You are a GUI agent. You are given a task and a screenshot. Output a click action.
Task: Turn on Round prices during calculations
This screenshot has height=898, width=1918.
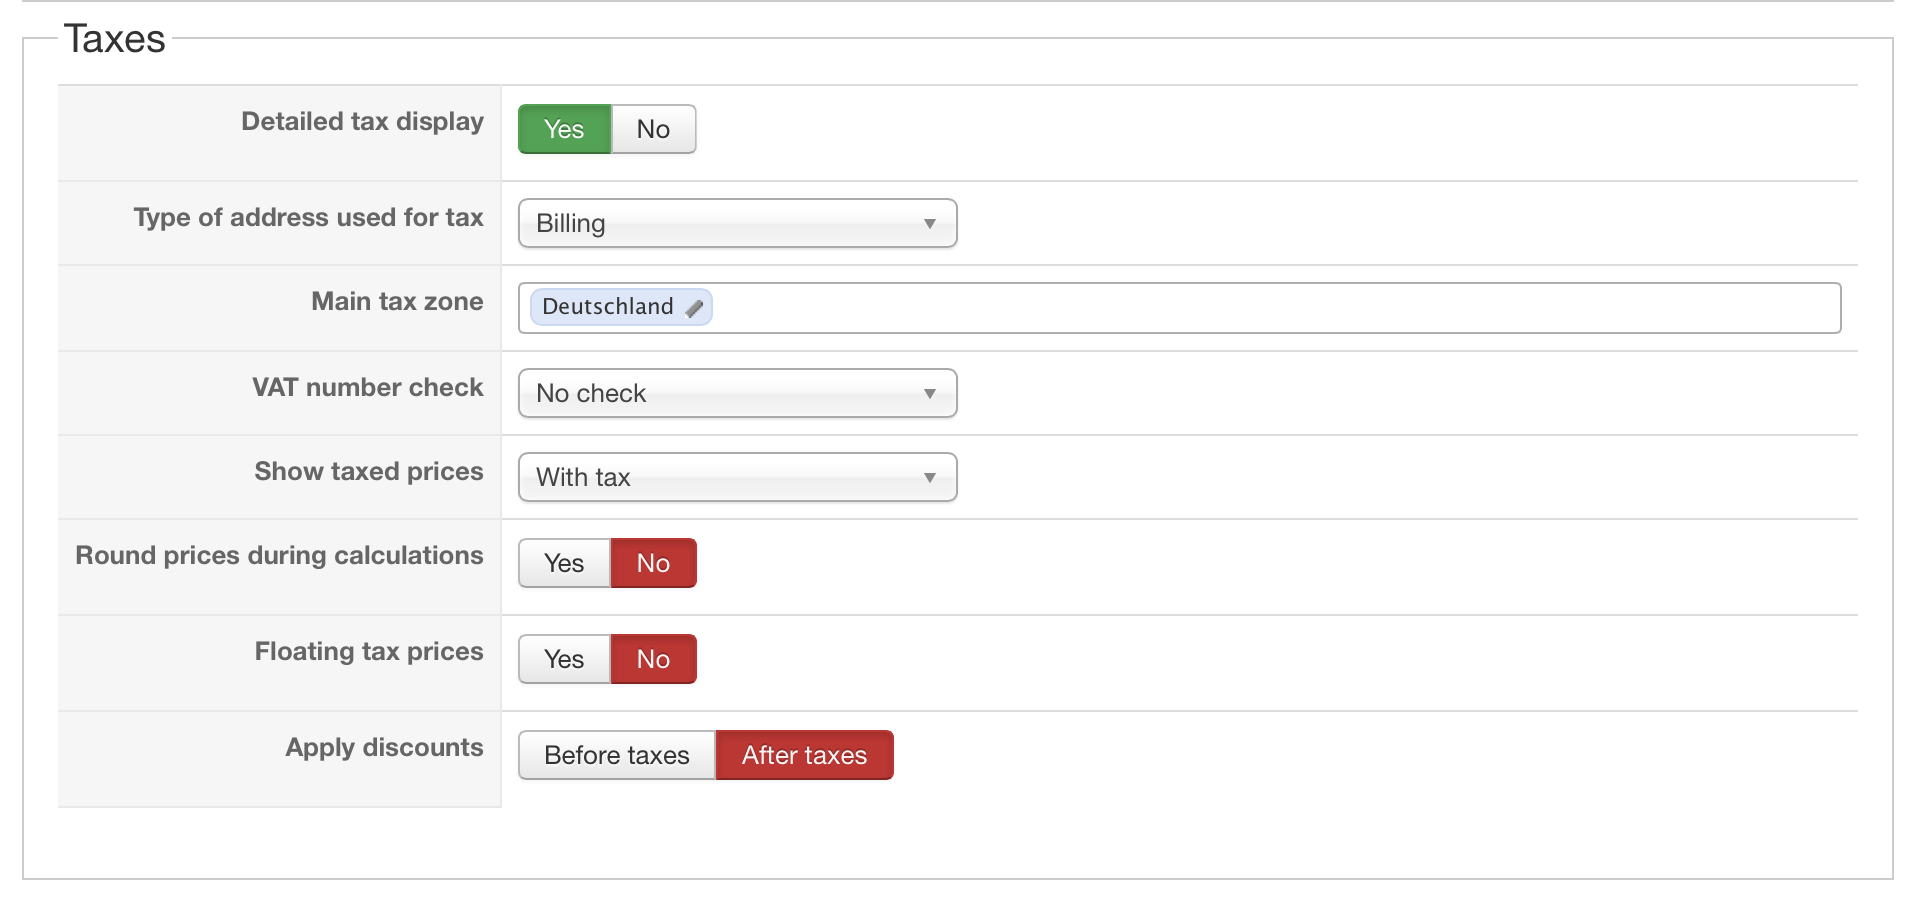tap(564, 563)
